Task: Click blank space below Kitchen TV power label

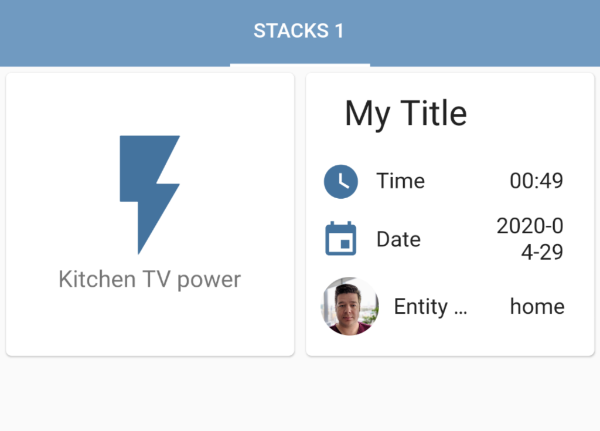Action: point(150,325)
